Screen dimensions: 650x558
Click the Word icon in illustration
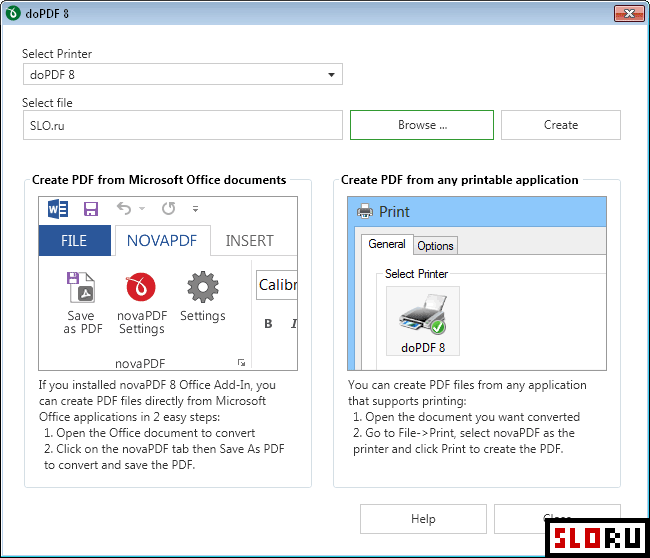[x=58, y=209]
